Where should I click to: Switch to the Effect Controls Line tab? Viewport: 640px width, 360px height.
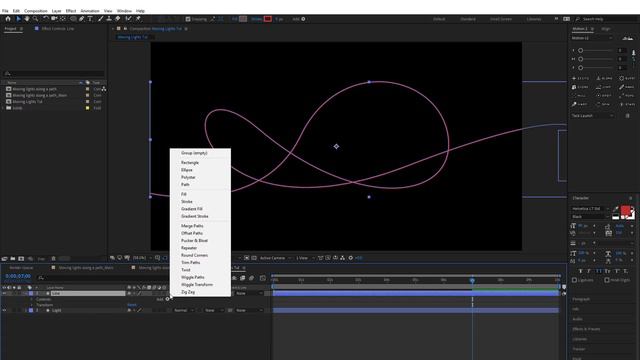(x=58, y=29)
